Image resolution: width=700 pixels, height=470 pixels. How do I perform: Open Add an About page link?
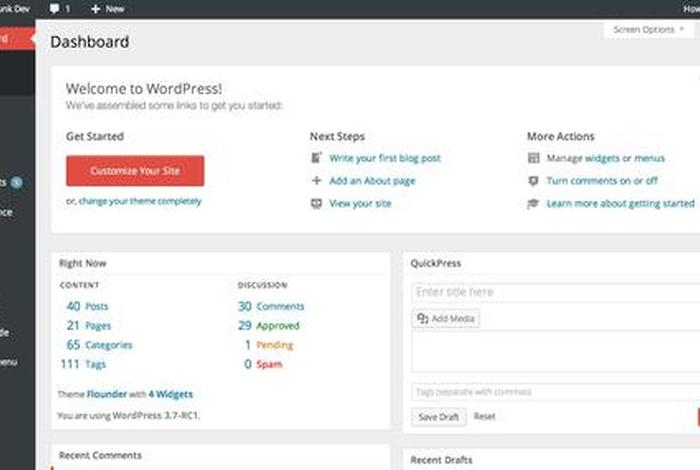[372, 181]
